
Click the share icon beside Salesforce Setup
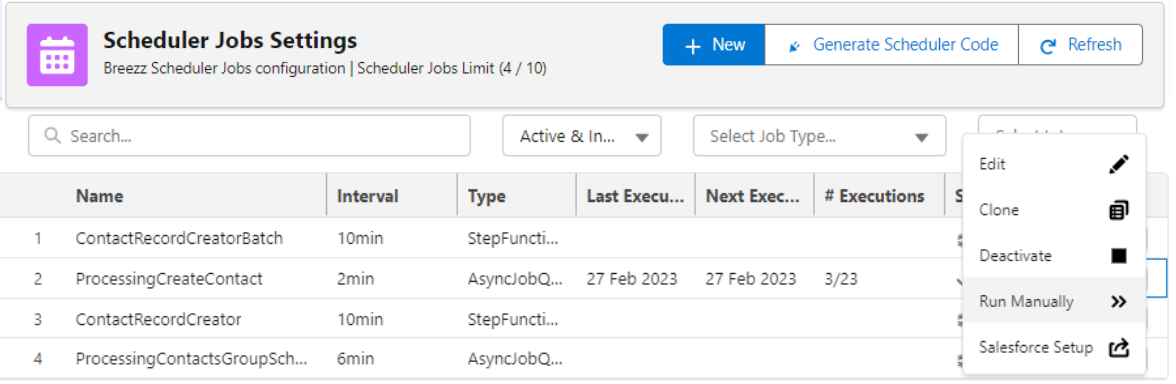click(x=1118, y=347)
